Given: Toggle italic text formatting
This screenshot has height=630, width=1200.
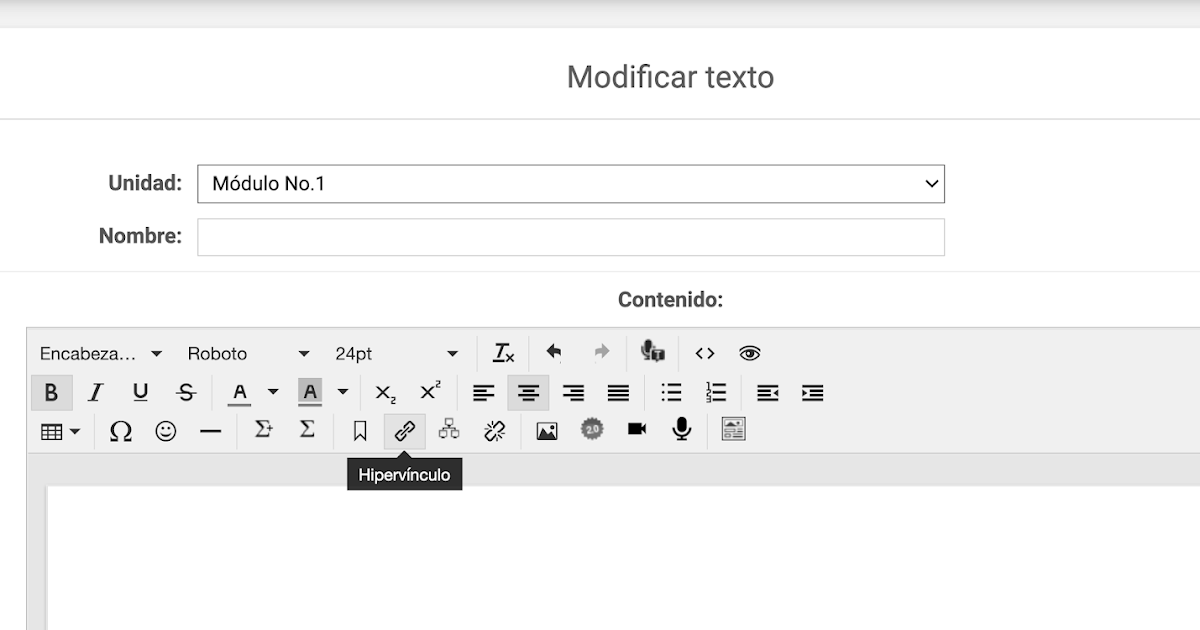Looking at the screenshot, I should (94, 392).
